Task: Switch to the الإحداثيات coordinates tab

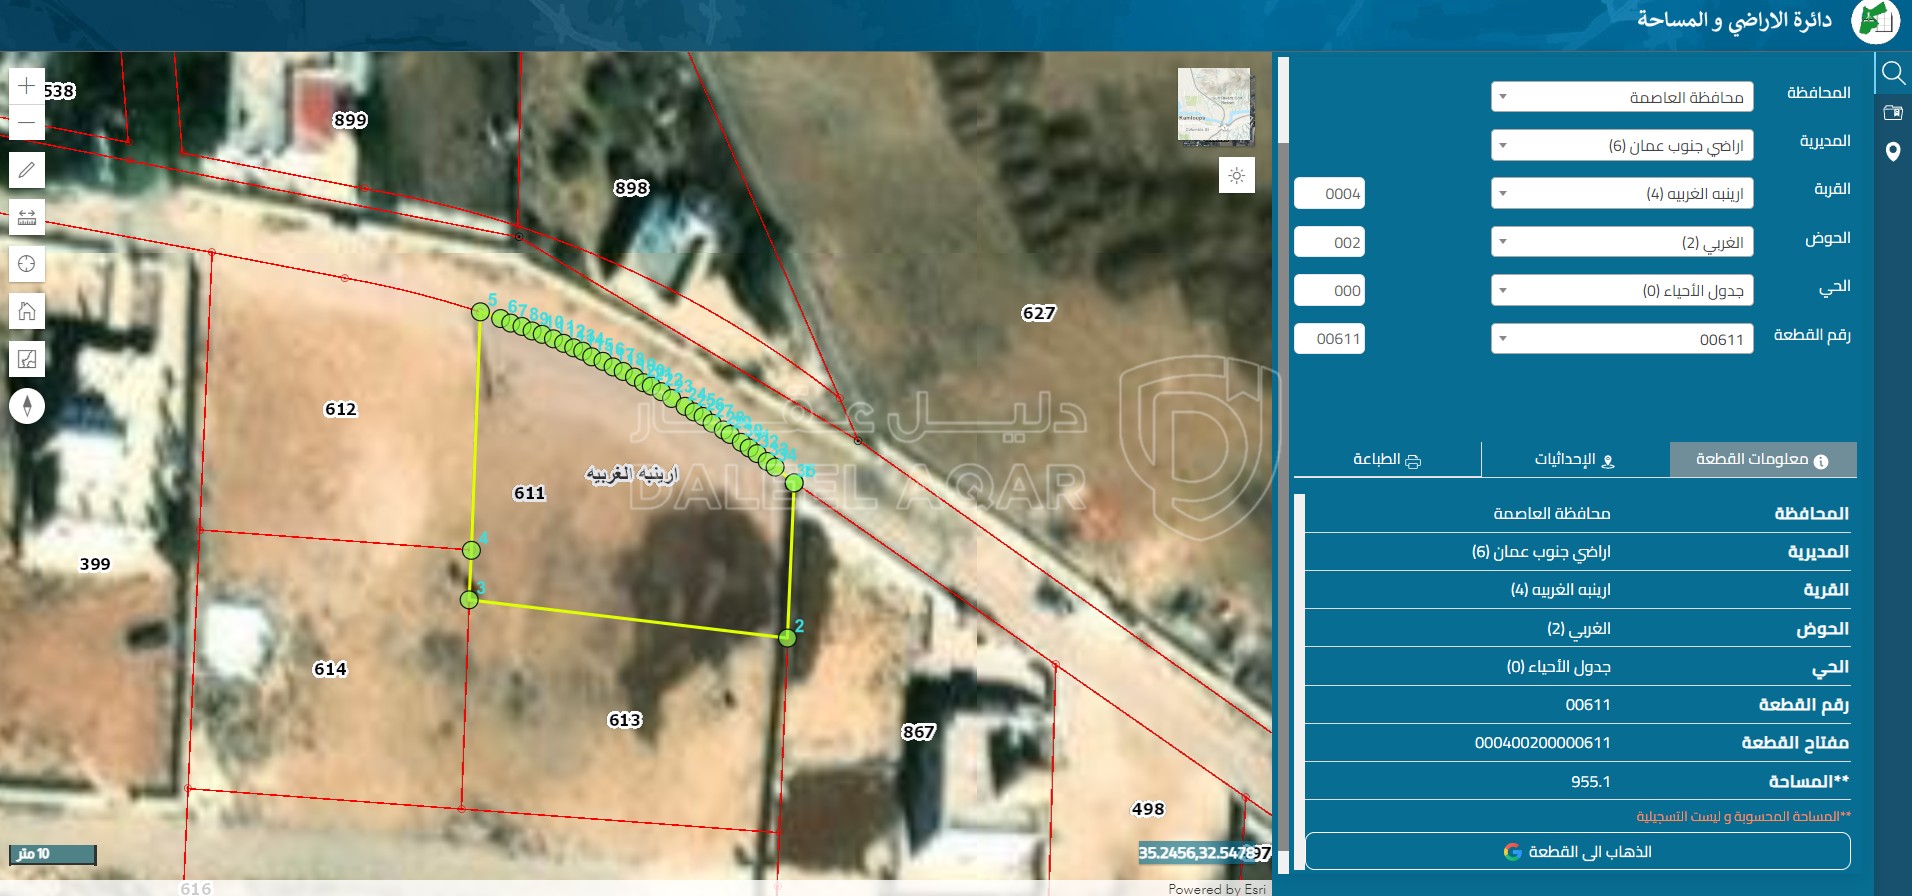Action: point(1575,460)
